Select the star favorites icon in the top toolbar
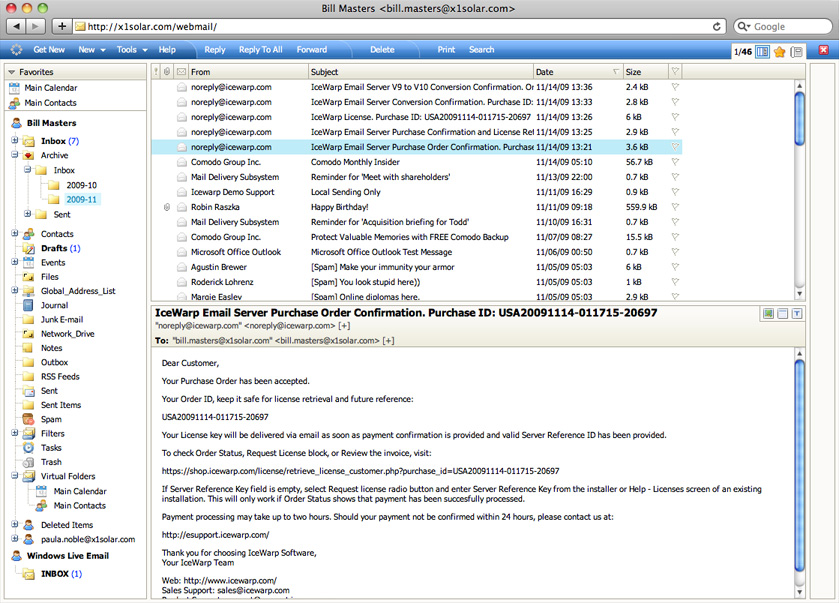This screenshot has height=603, width=839. click(779, 51)
